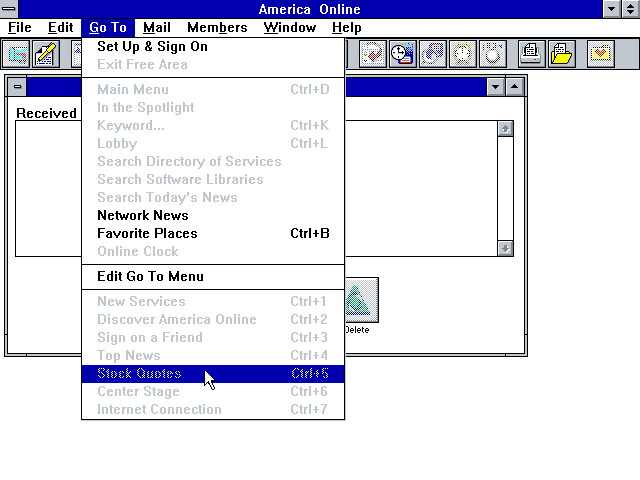Open Favorite Places menu entry
The width and height of the screenshot is (640, 480).
tap(213, 233)
